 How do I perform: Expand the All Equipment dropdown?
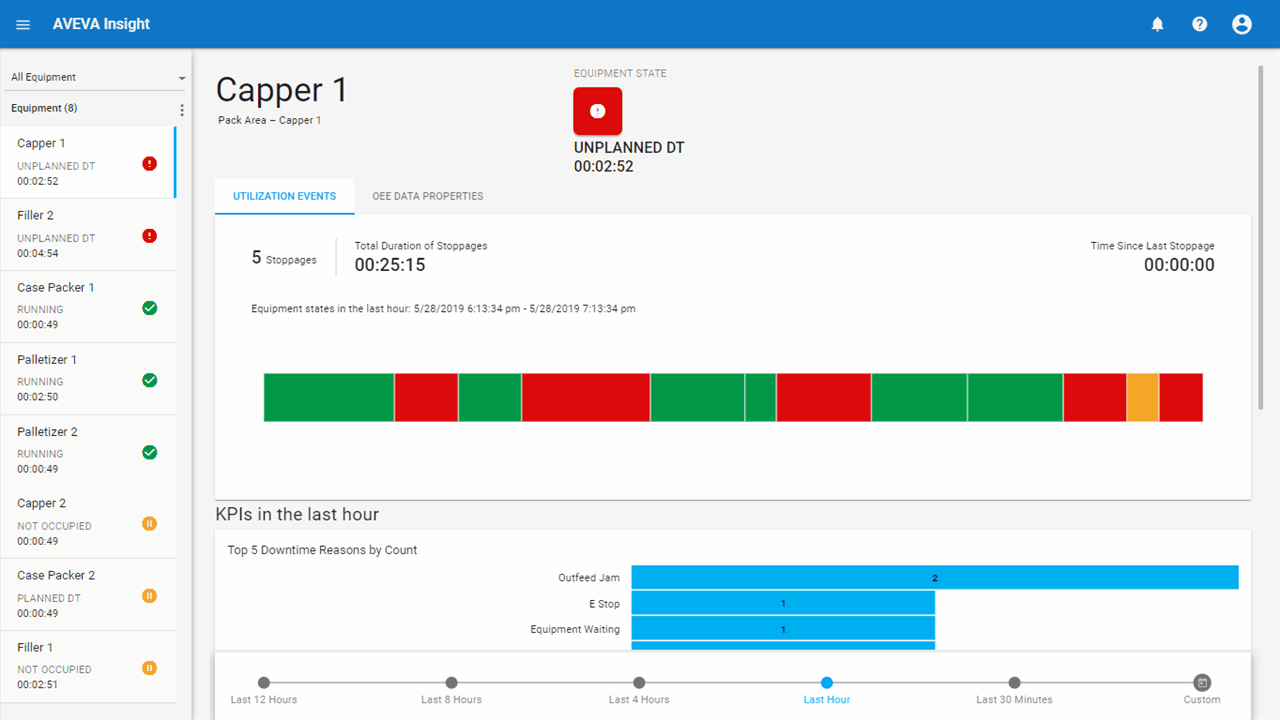point(97,77)
